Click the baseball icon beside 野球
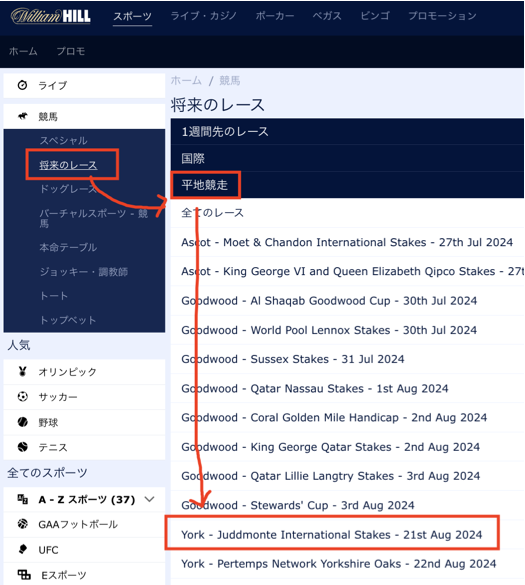This screenshot has height=585, width=525. coord(22,422)
